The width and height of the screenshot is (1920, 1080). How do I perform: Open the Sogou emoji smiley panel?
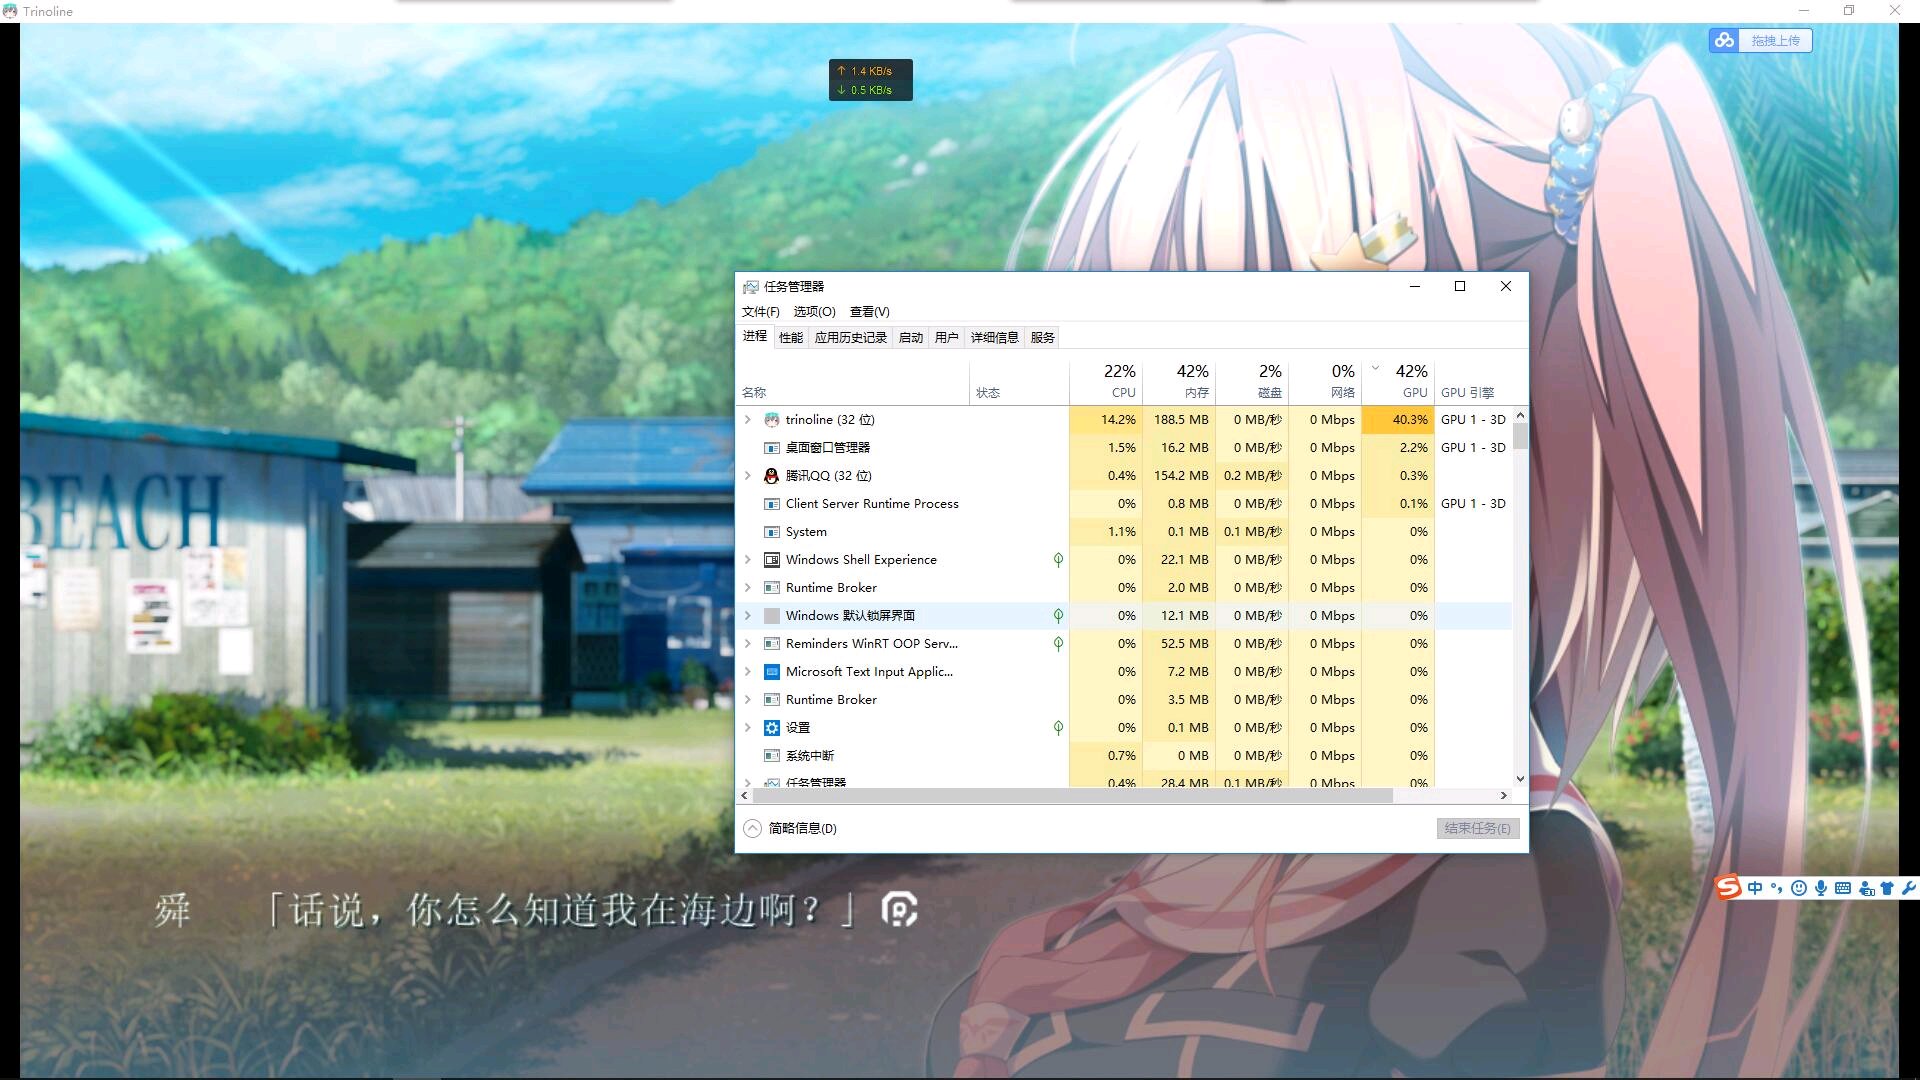click(x=1799, y=888)
